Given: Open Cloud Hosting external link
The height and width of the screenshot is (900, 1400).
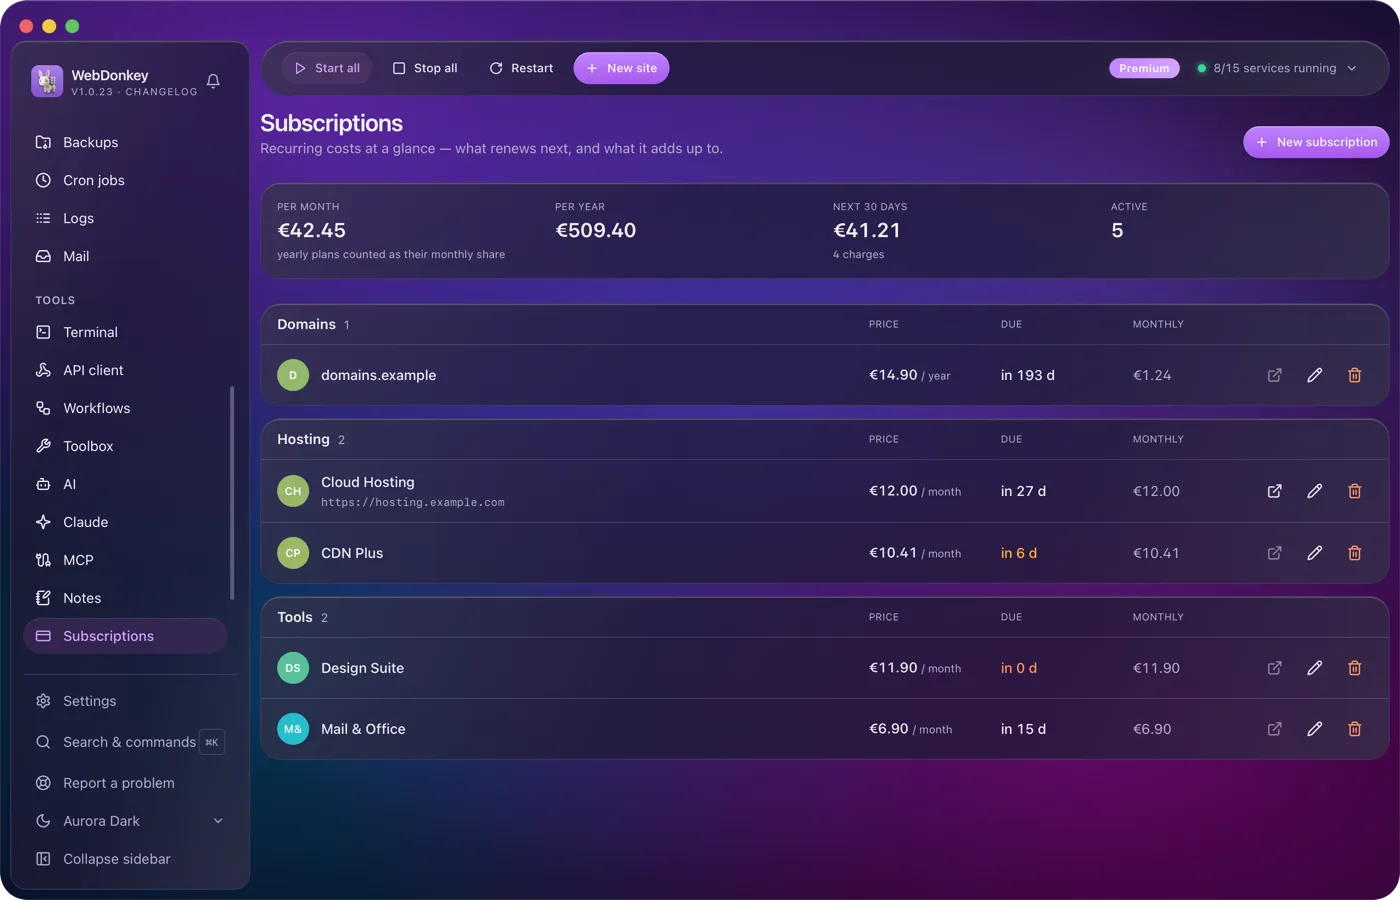Looking at the screenshot, I should (1274, 491).
